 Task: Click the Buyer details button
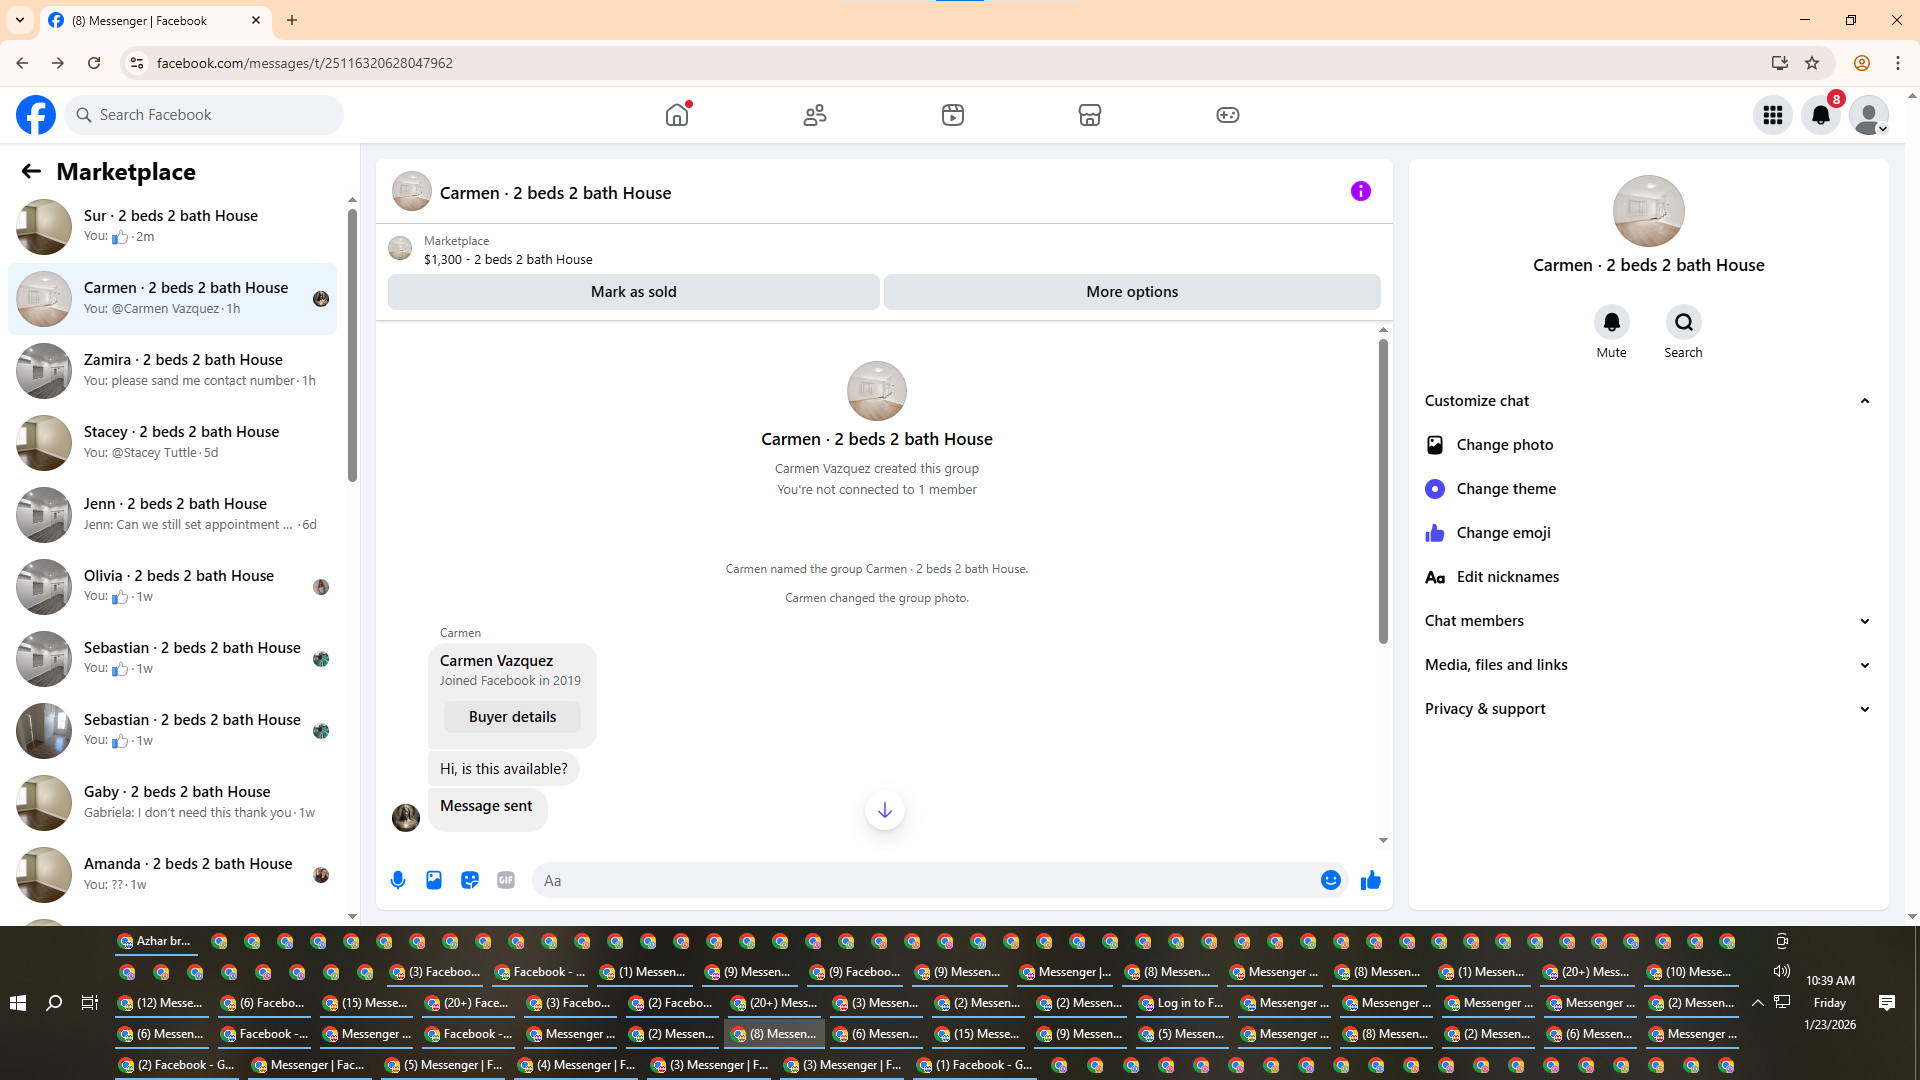click(x=512, y=717)
